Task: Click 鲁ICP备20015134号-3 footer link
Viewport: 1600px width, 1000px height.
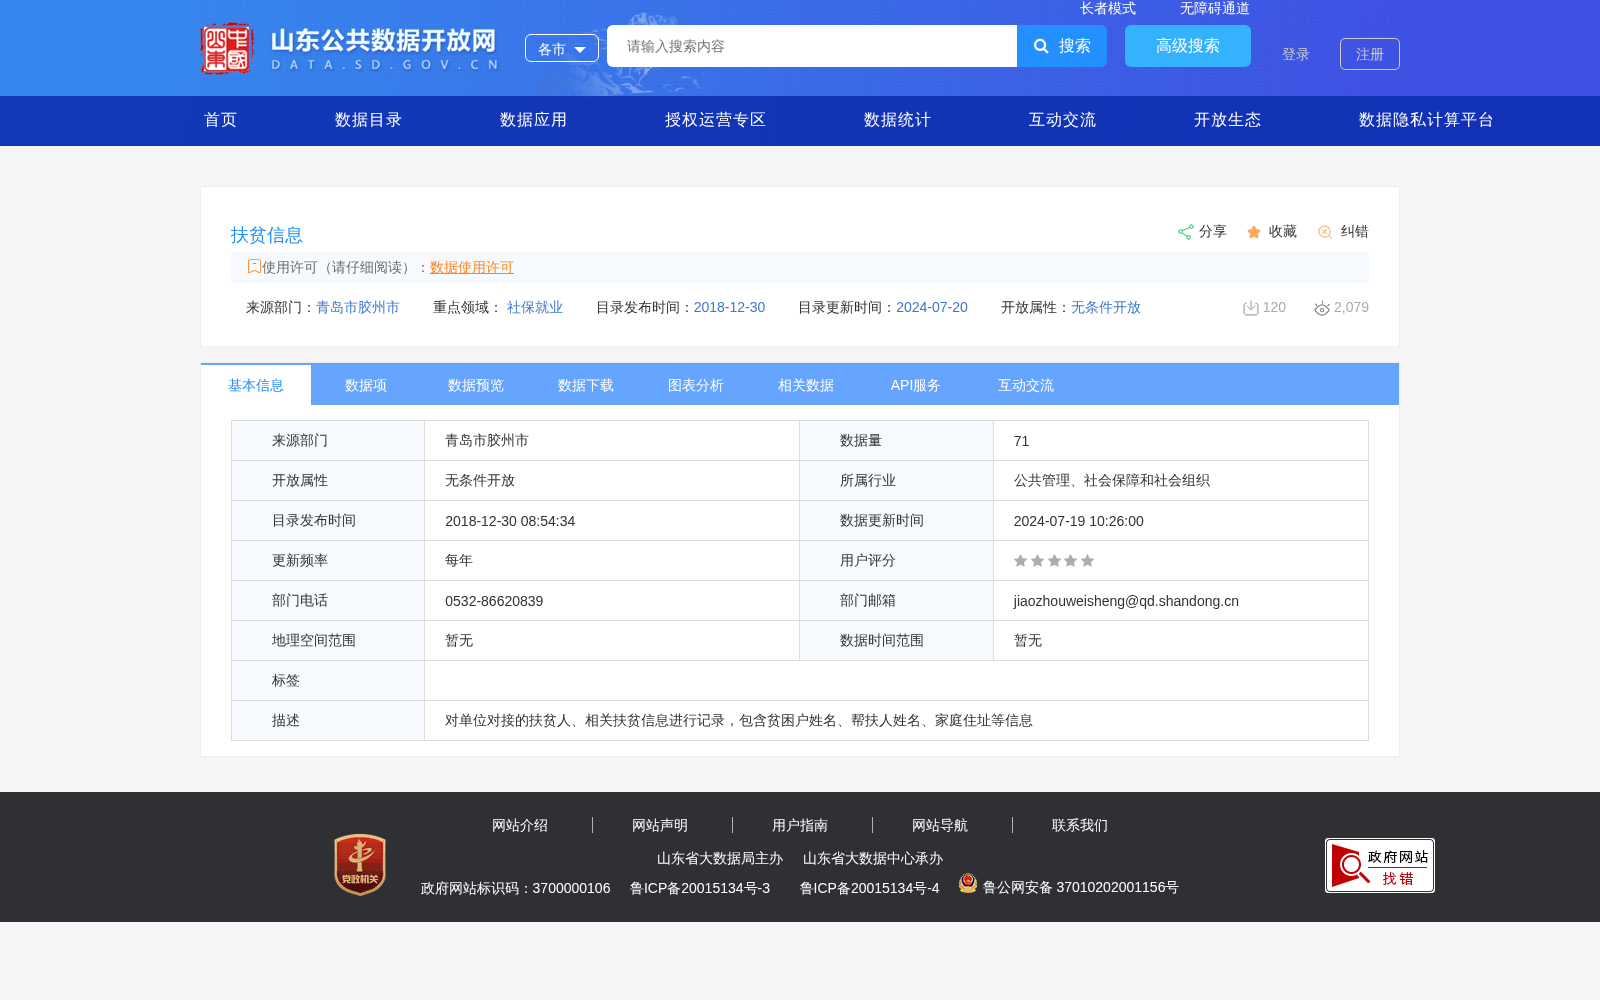Action: click(x=700, y=888)
